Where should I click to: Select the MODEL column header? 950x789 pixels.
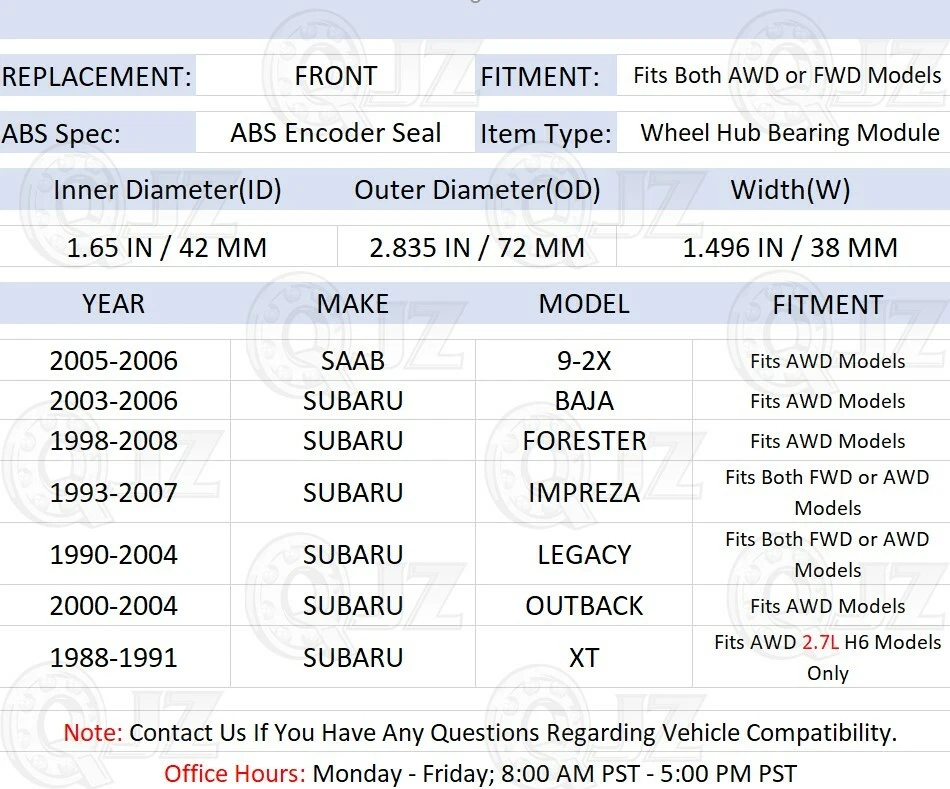584,304
